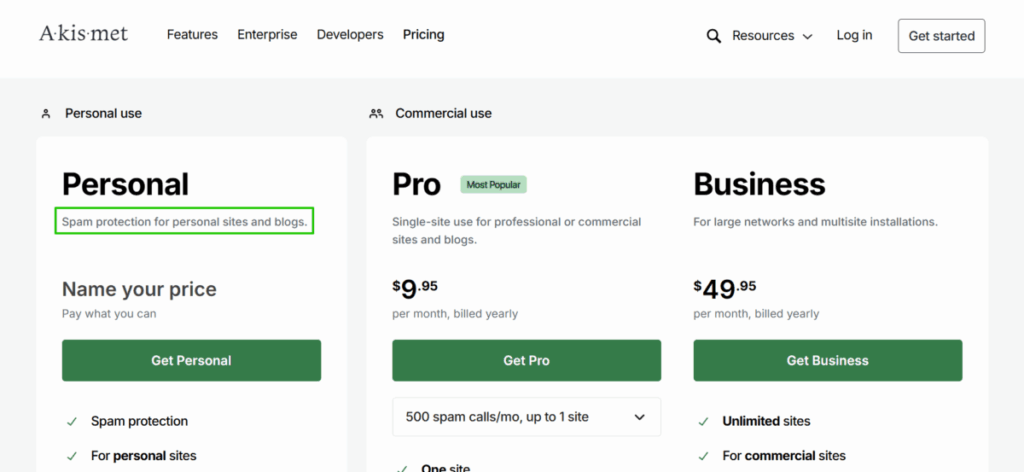
Task: Open search with the magnifying glass icon
Action: pos(713,36)
